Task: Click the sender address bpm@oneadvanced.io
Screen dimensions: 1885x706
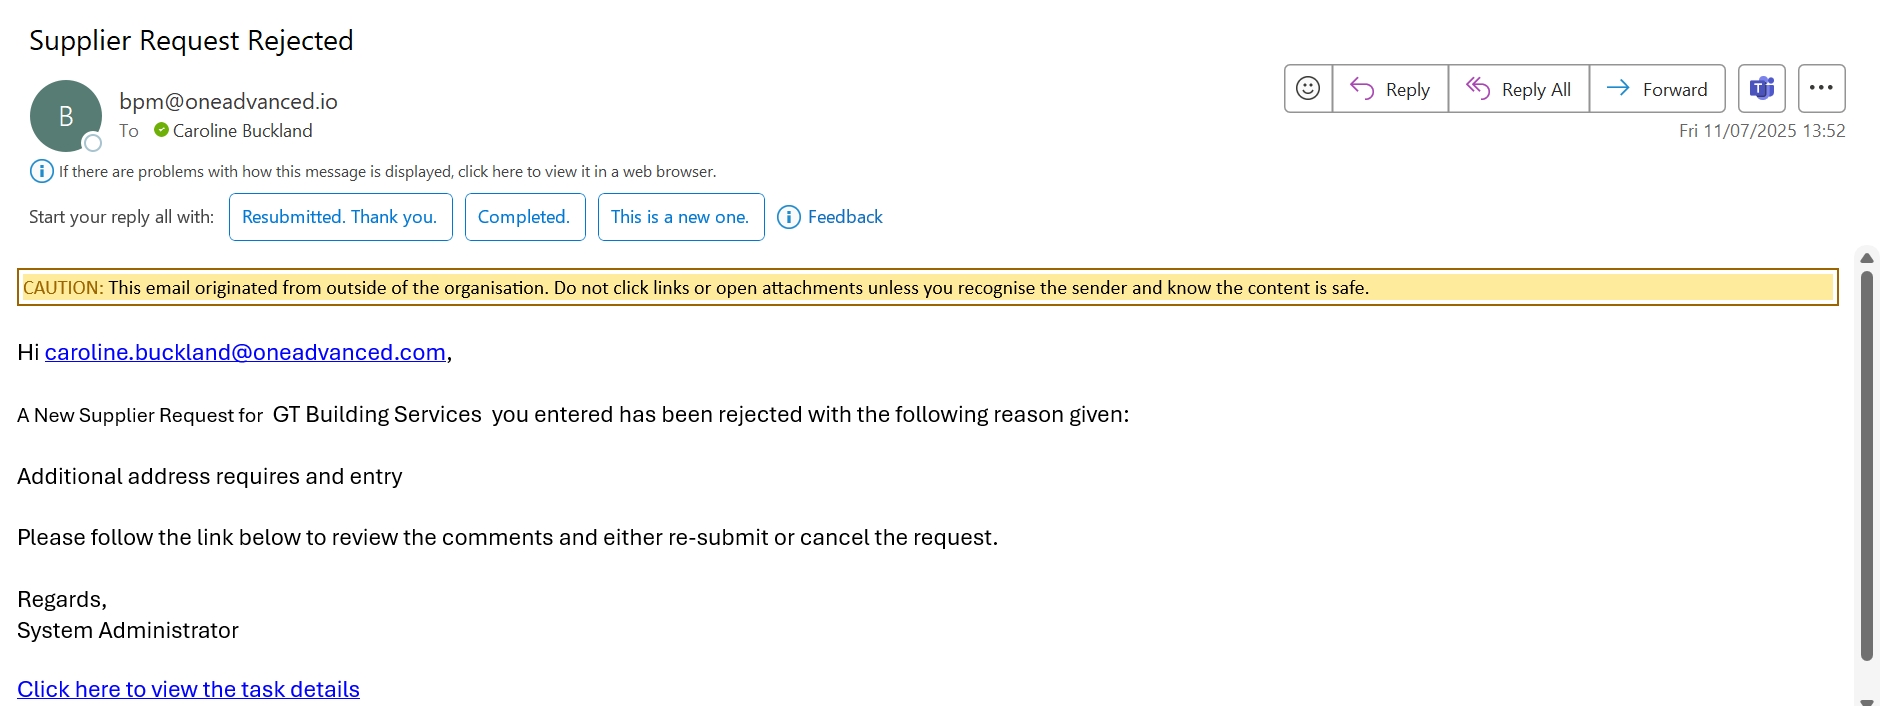Action: click(228, 101)
